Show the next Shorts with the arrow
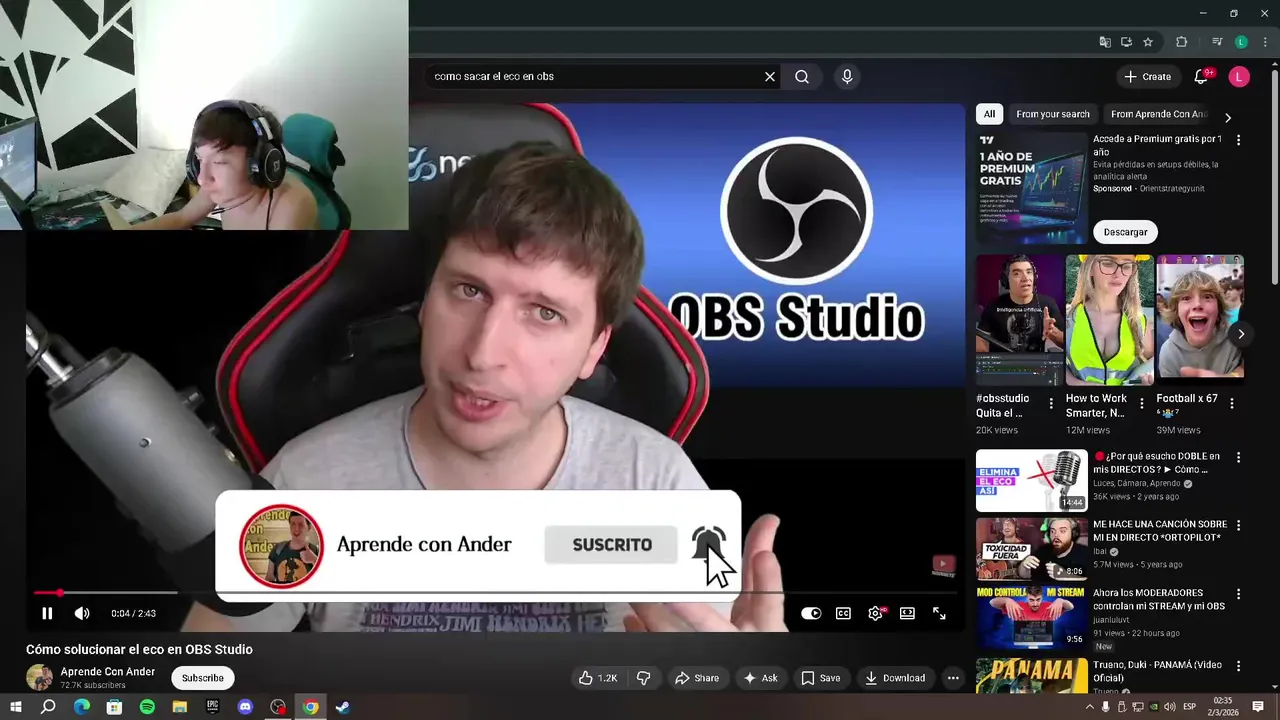 (x=1241, y=334)
